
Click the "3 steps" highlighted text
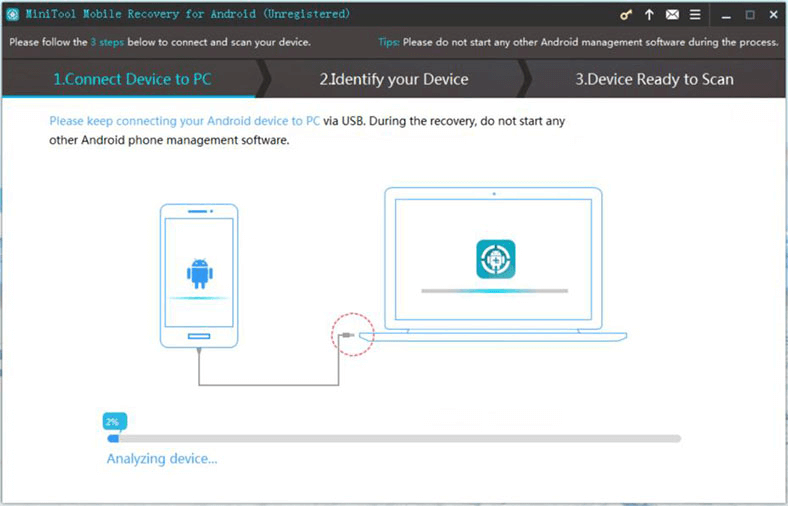[107, 42]
